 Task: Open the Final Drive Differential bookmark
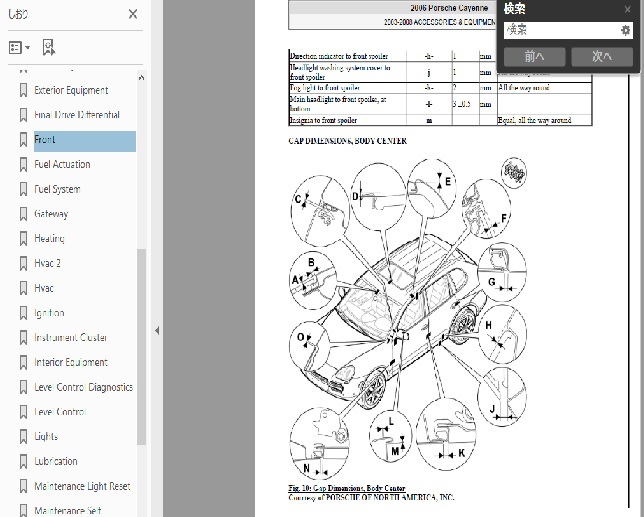(77, 115)
